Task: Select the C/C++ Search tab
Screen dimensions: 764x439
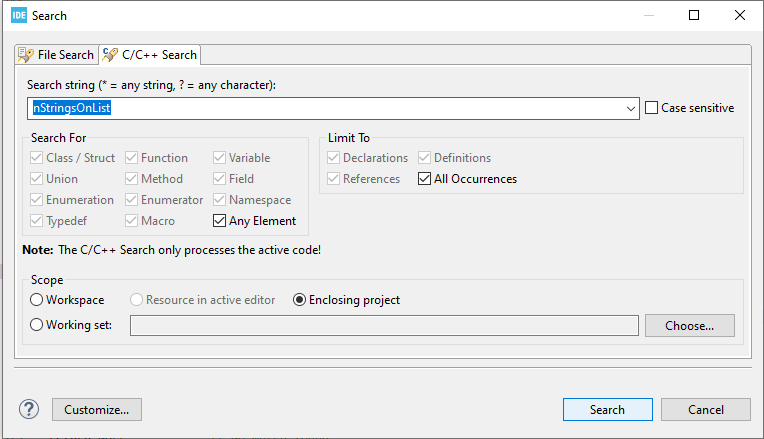Action: pos(150,55)
